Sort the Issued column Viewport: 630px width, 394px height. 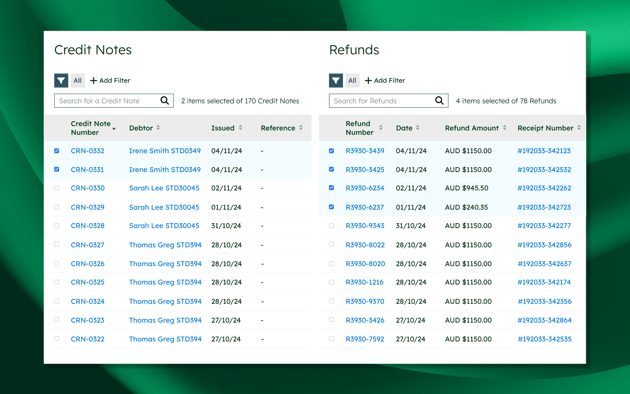click(240, 127)
